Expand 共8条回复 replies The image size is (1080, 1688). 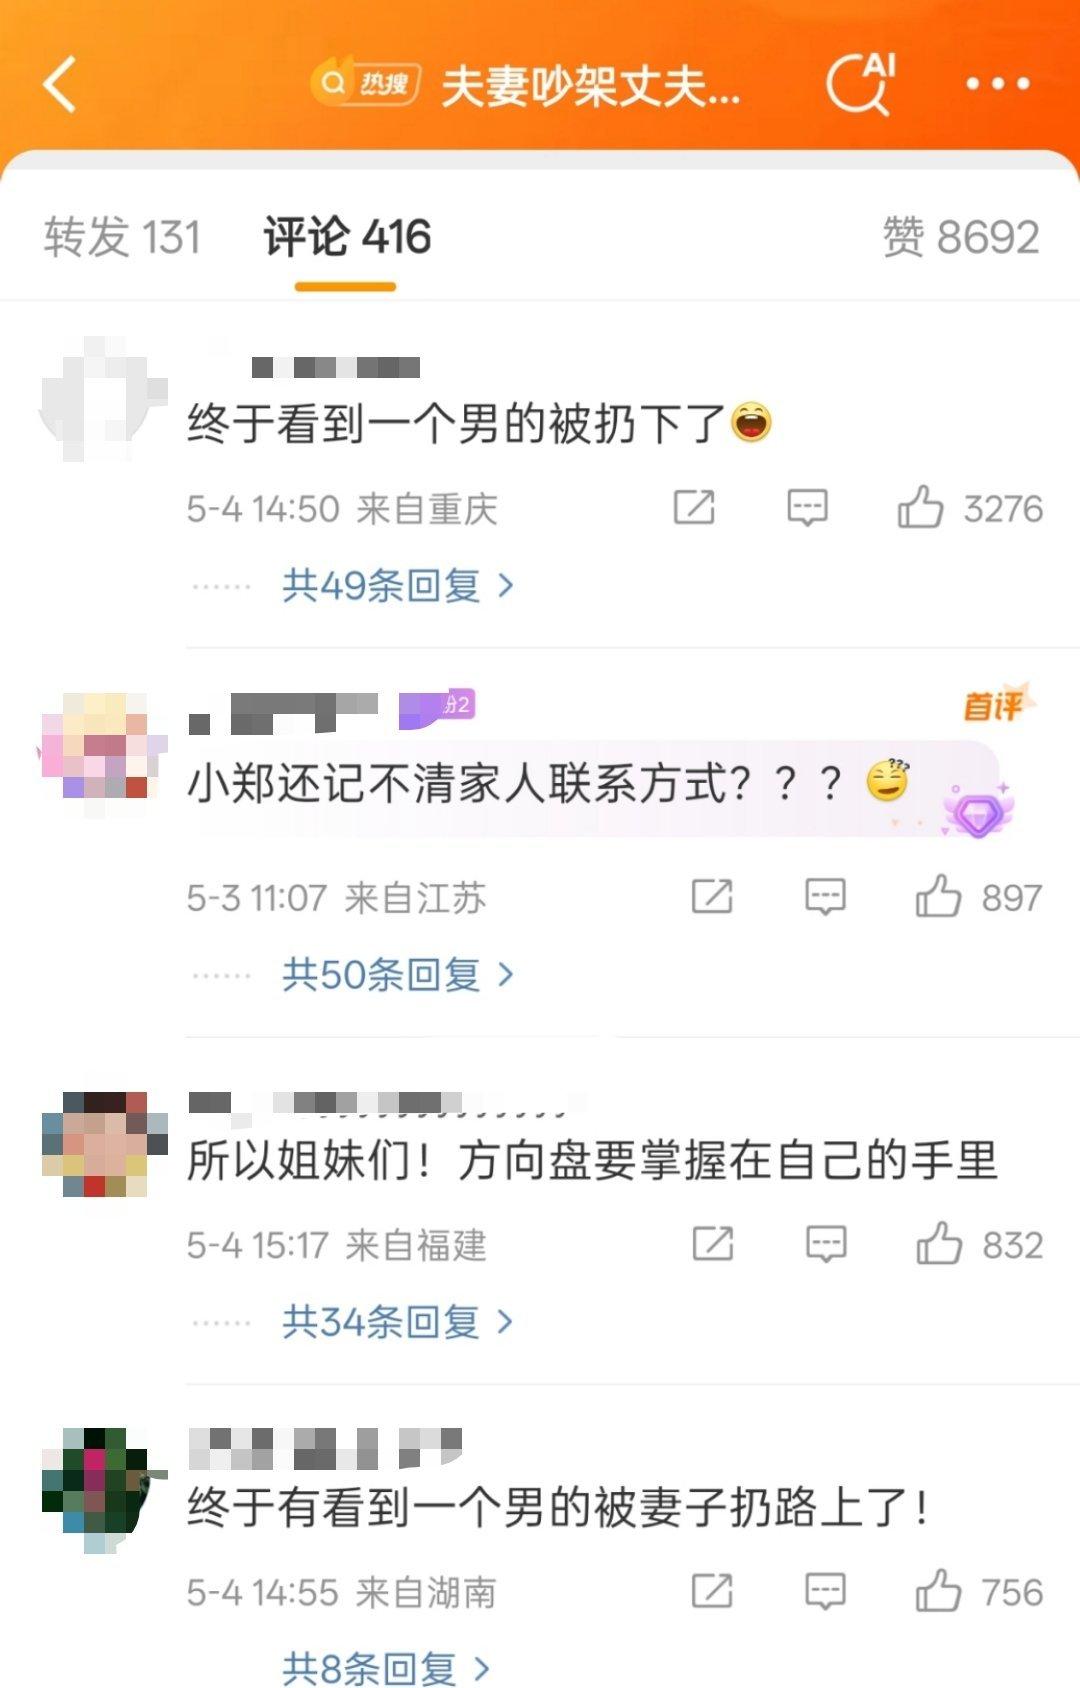coord(386,1668)
